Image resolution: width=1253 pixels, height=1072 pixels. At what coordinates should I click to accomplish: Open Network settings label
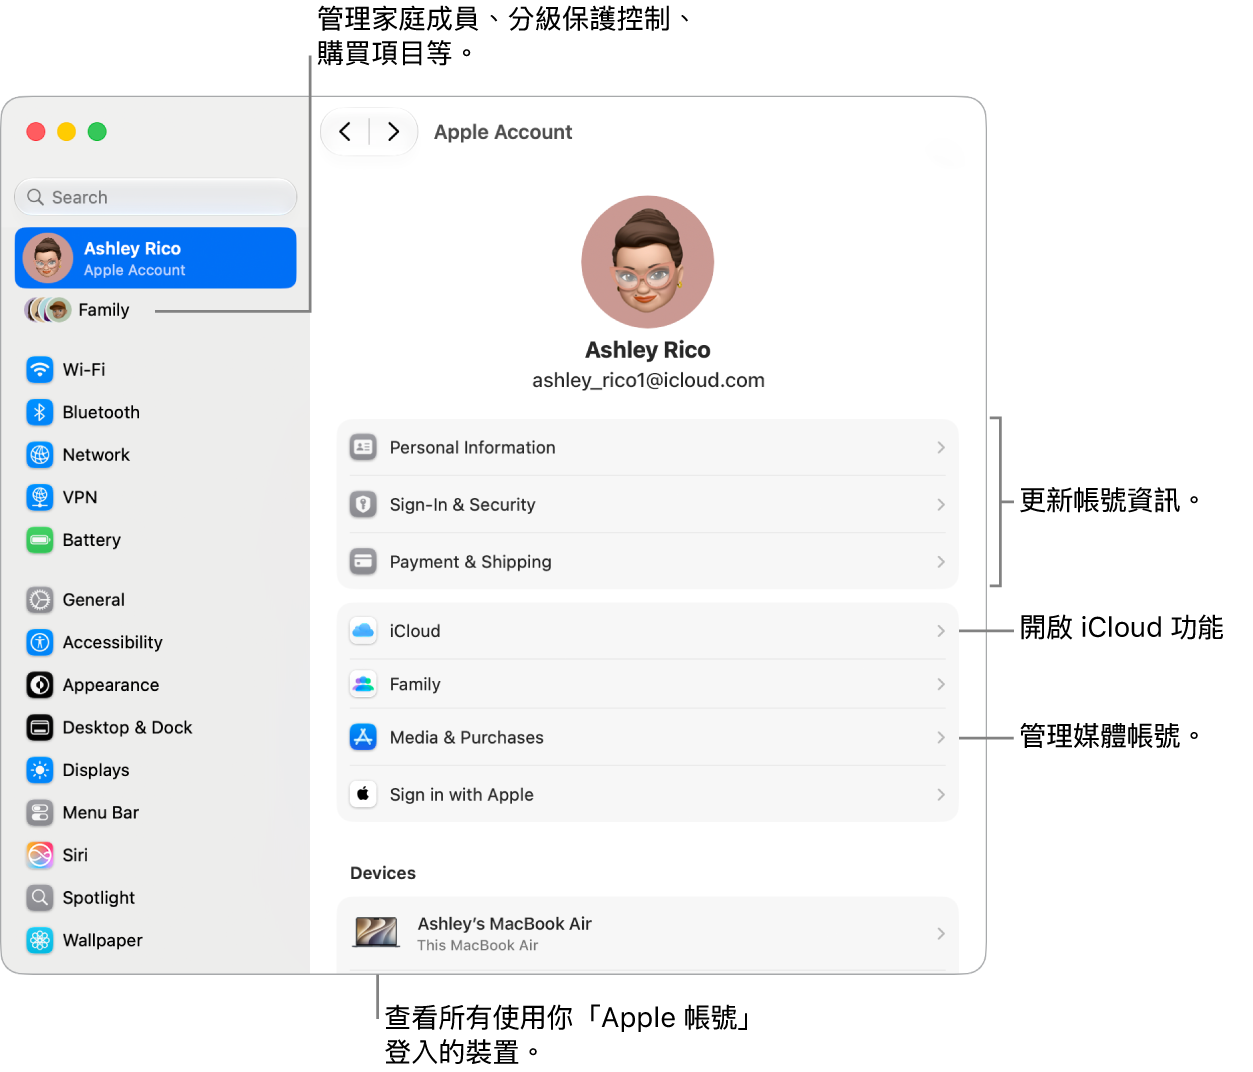(x=96, y=455)
